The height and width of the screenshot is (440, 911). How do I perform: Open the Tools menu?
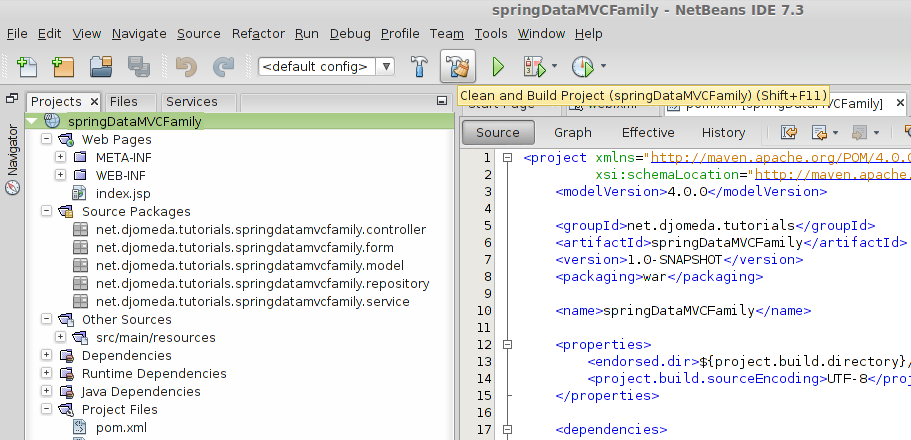pyautogui.click(x=491, y=34)
